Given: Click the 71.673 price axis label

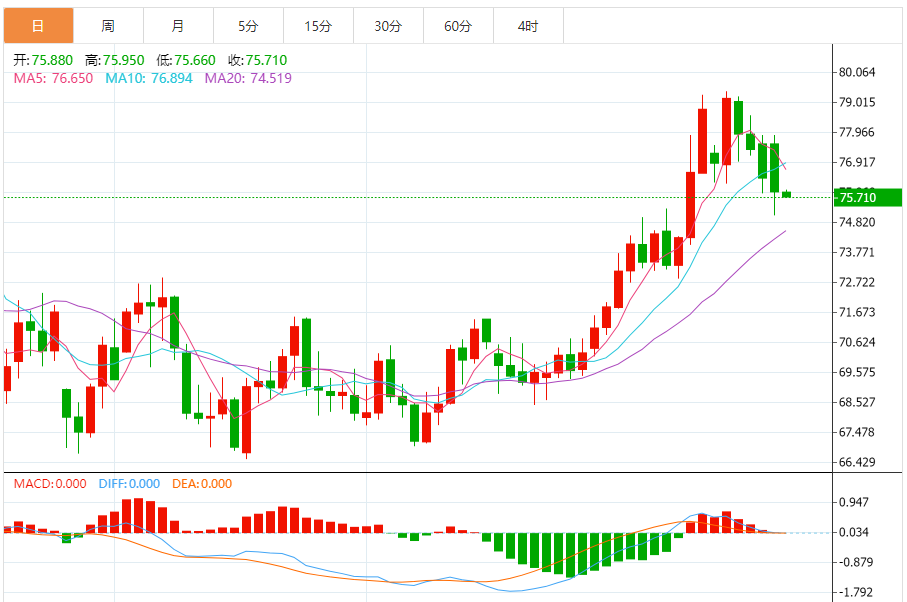Looking at the screenshot, I should click(x=857, y=312).
